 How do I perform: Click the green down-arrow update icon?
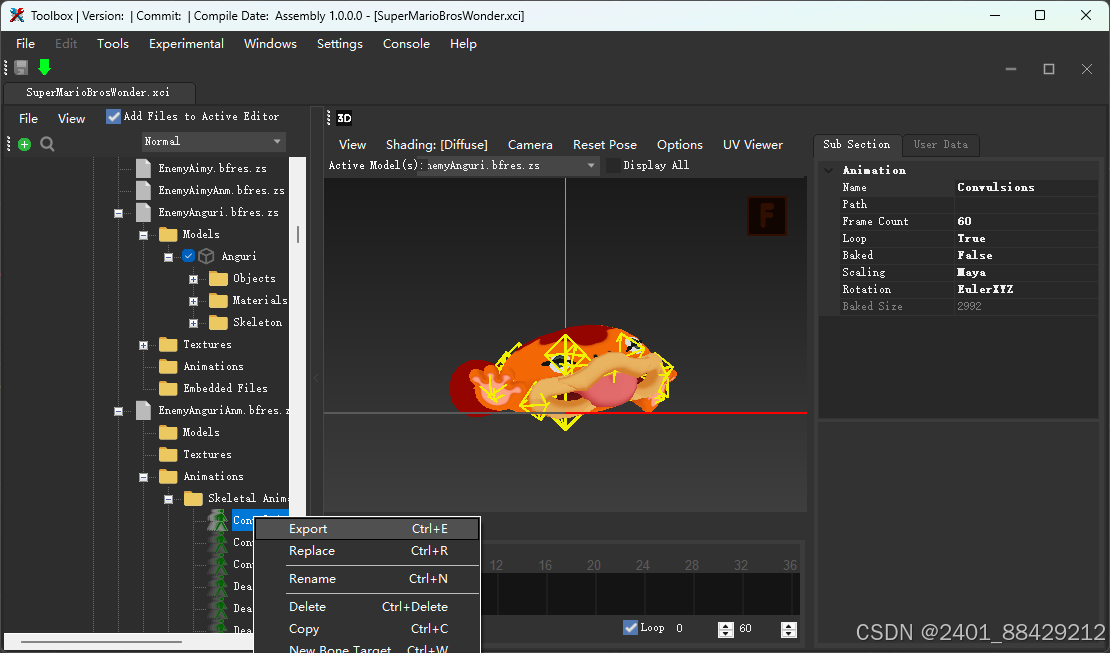(x=45, y=67)
